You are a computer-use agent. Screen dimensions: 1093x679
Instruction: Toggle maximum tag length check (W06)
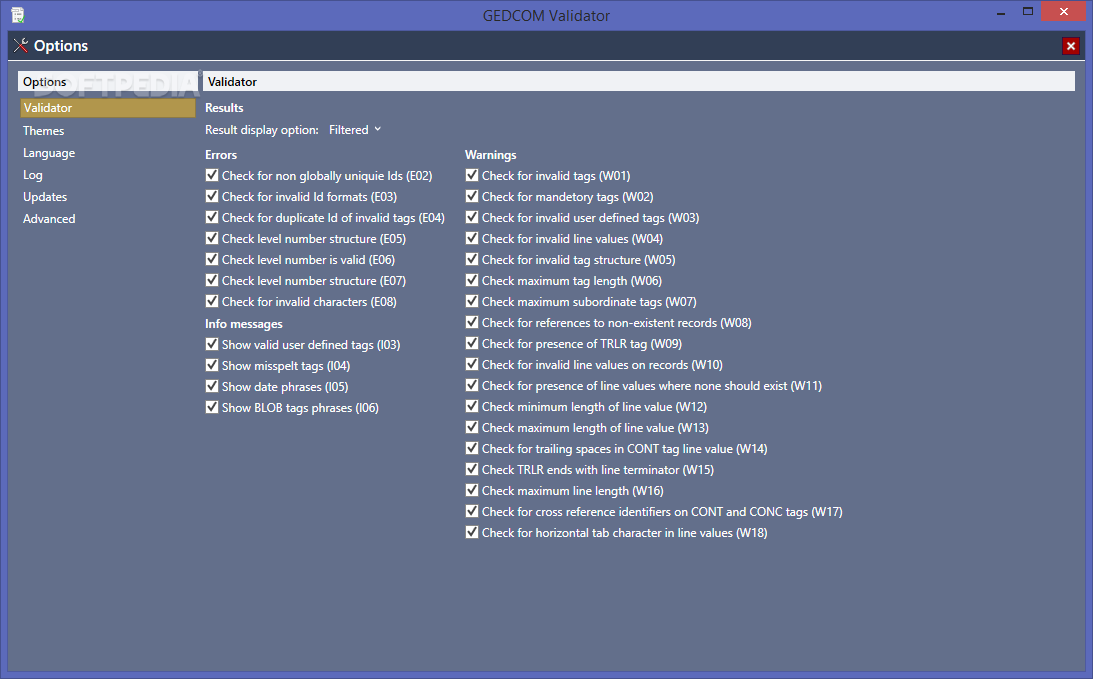tap(472, 280)
